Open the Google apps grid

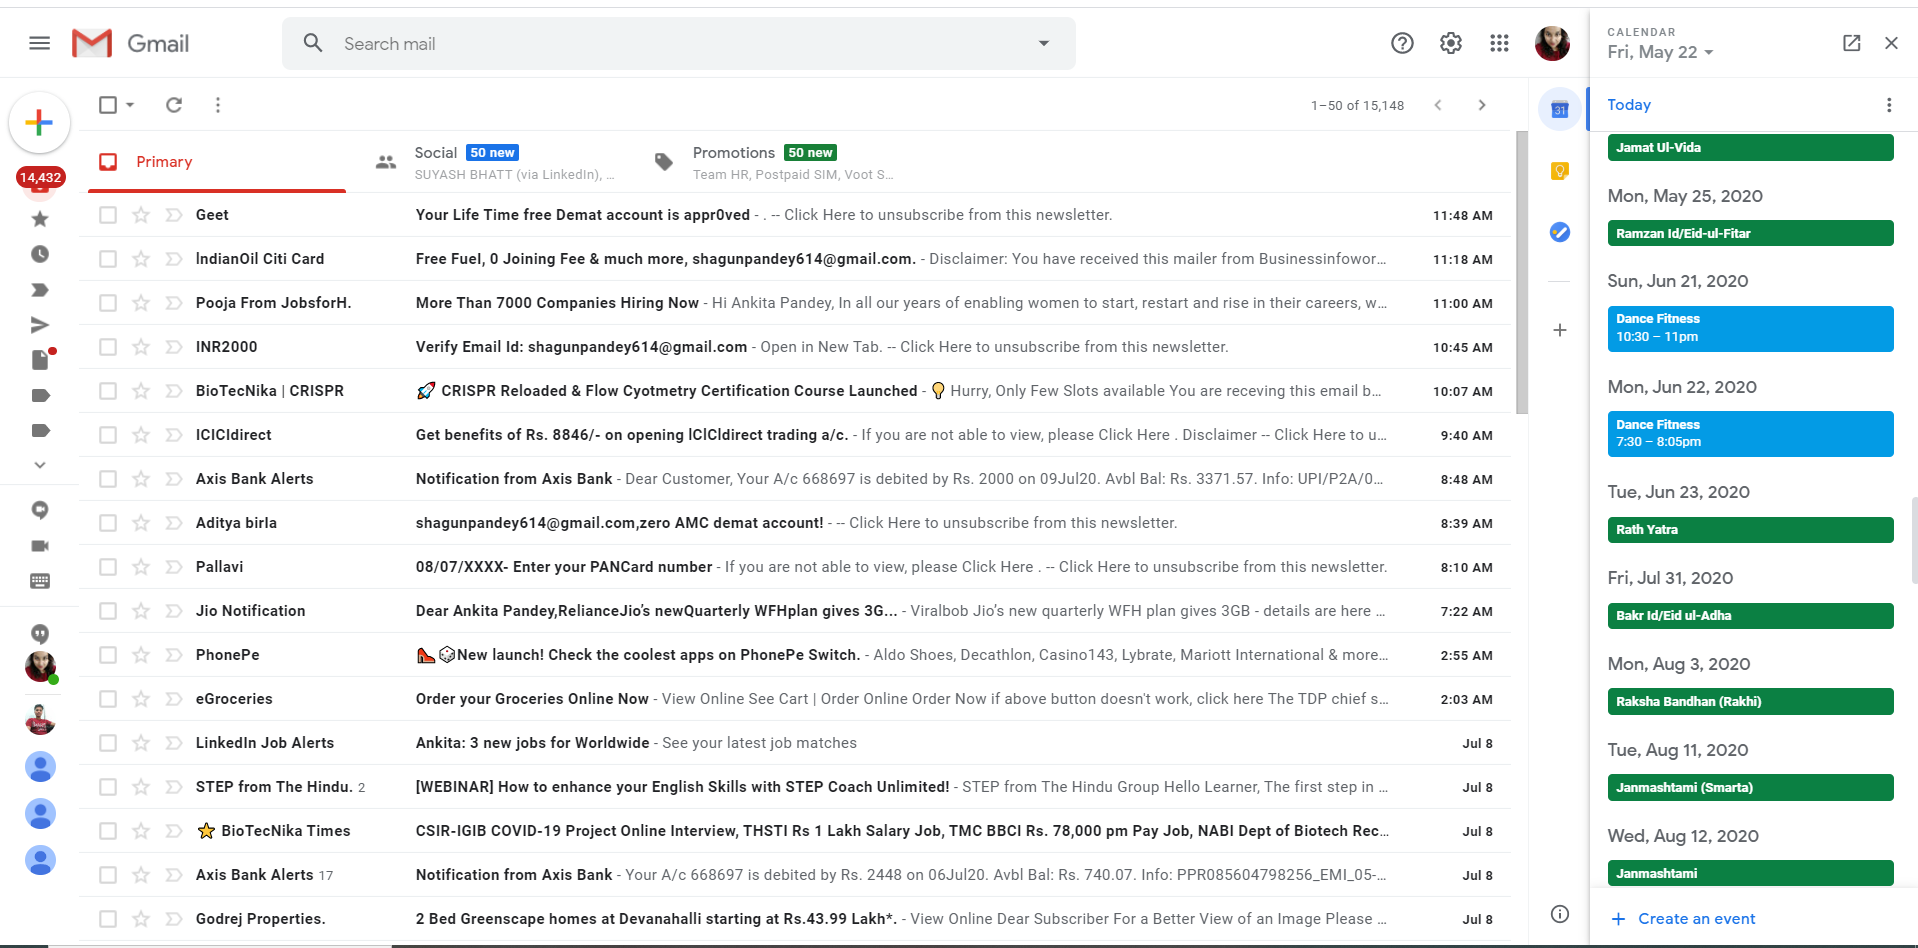(x=1499, y=43)
